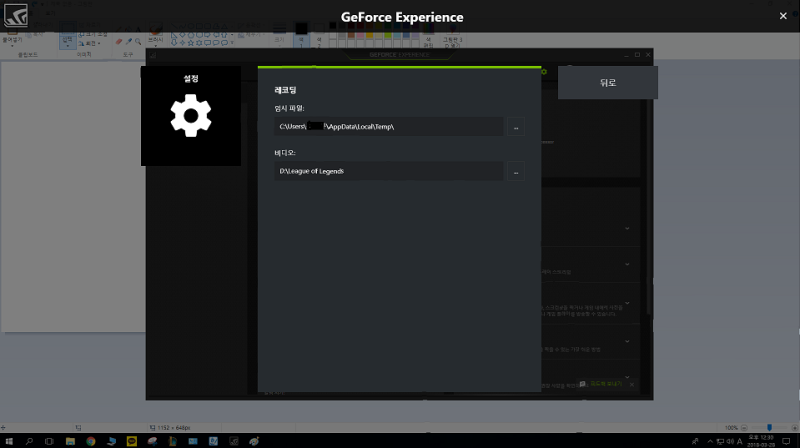The width and height of the screenshot is (800, 448).
Task: Maximize the GeForce Experience window
Action: pos(637,55)
